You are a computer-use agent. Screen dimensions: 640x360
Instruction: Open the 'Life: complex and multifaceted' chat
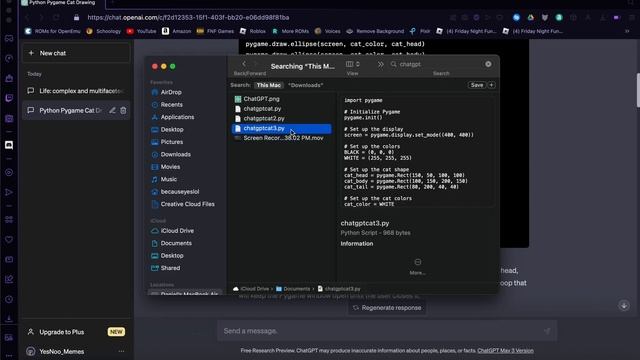[x=76, y=91]
